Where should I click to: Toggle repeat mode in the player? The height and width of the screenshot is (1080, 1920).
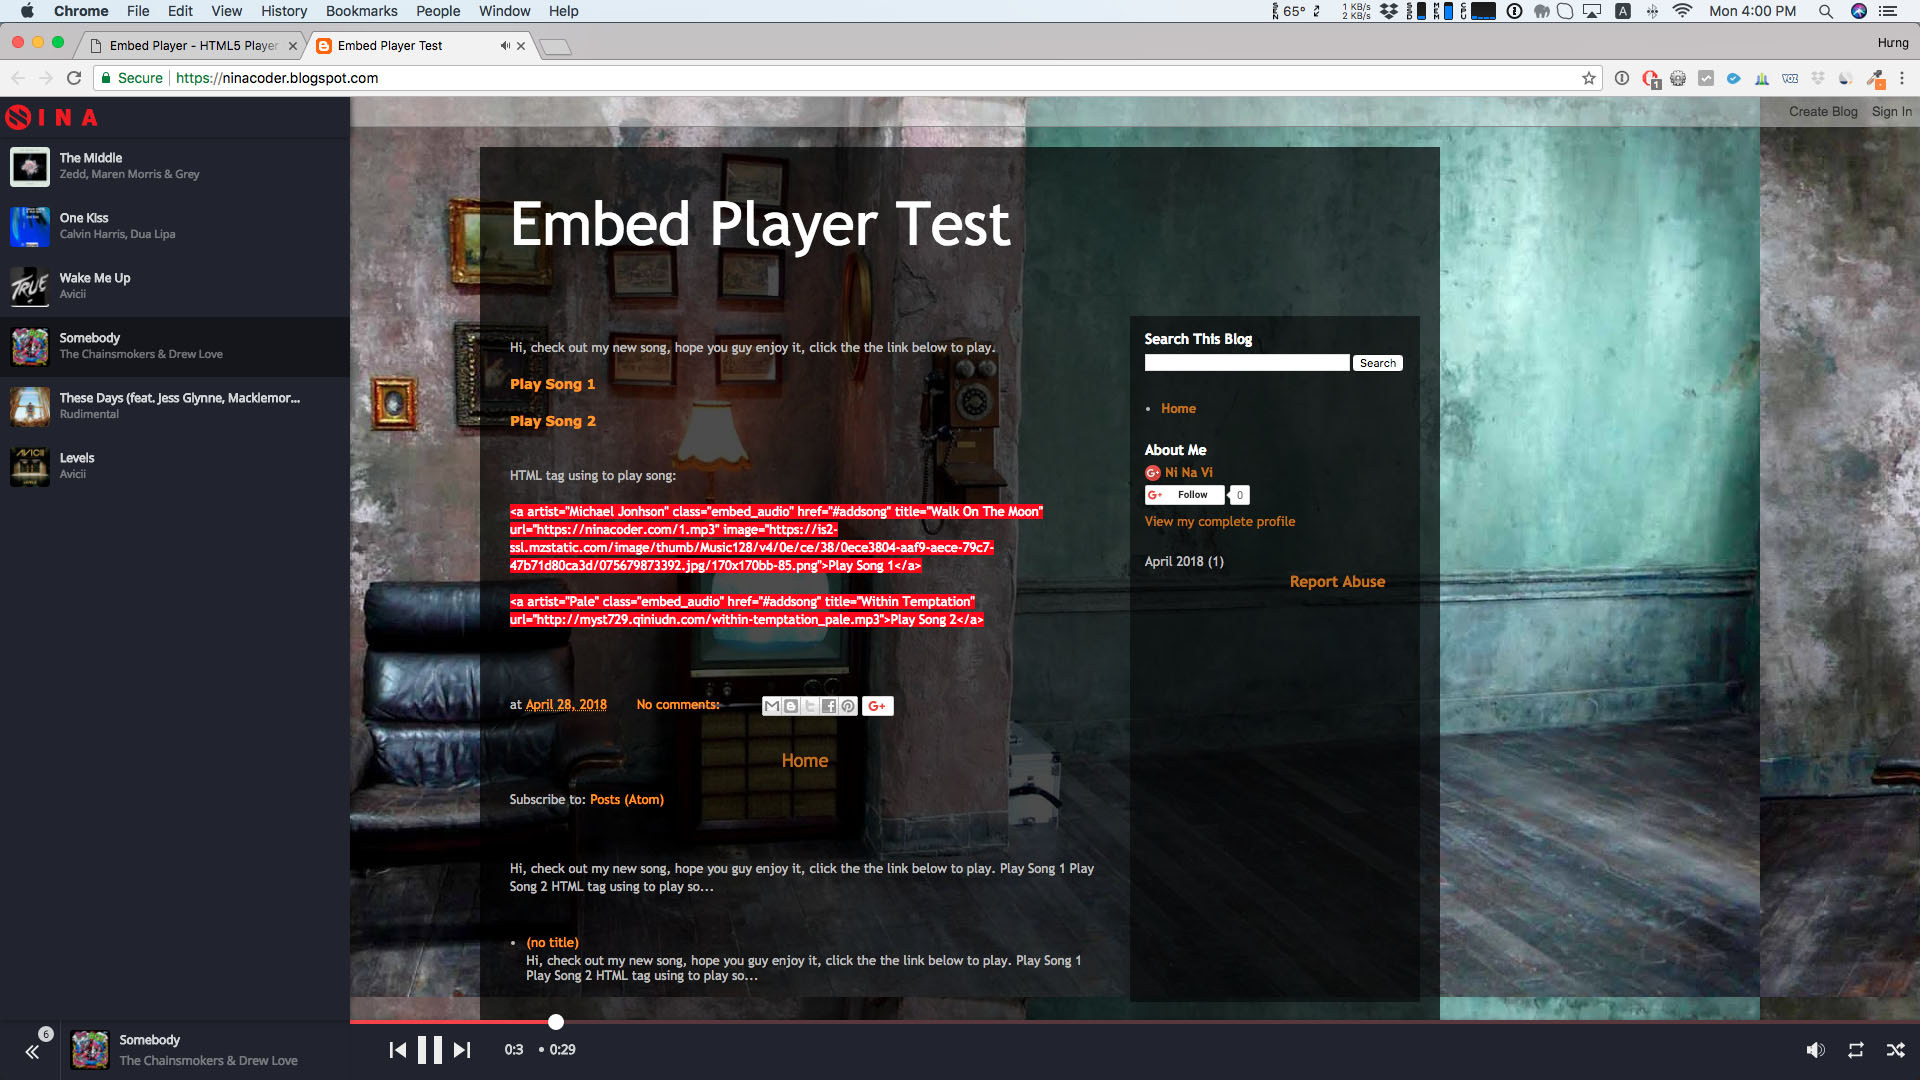pyautogui.click(x=1856, y=1050)
